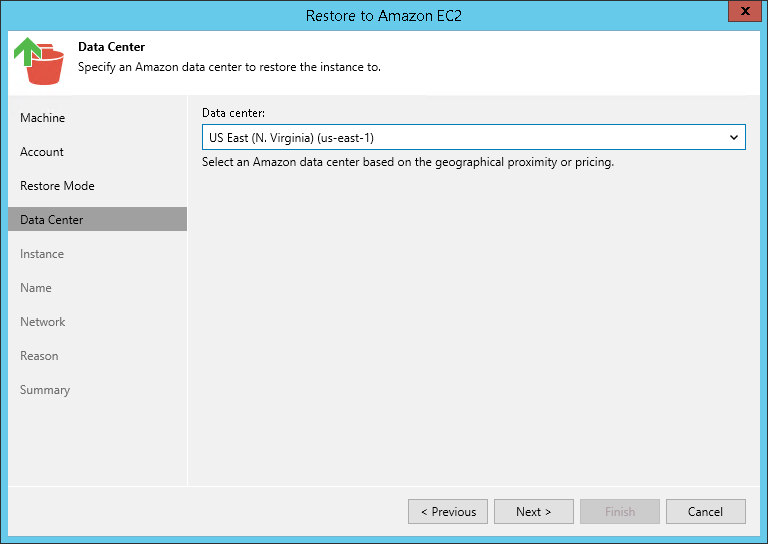
Task: Click the 'Data Center' header title
Action: click(112, 47)
